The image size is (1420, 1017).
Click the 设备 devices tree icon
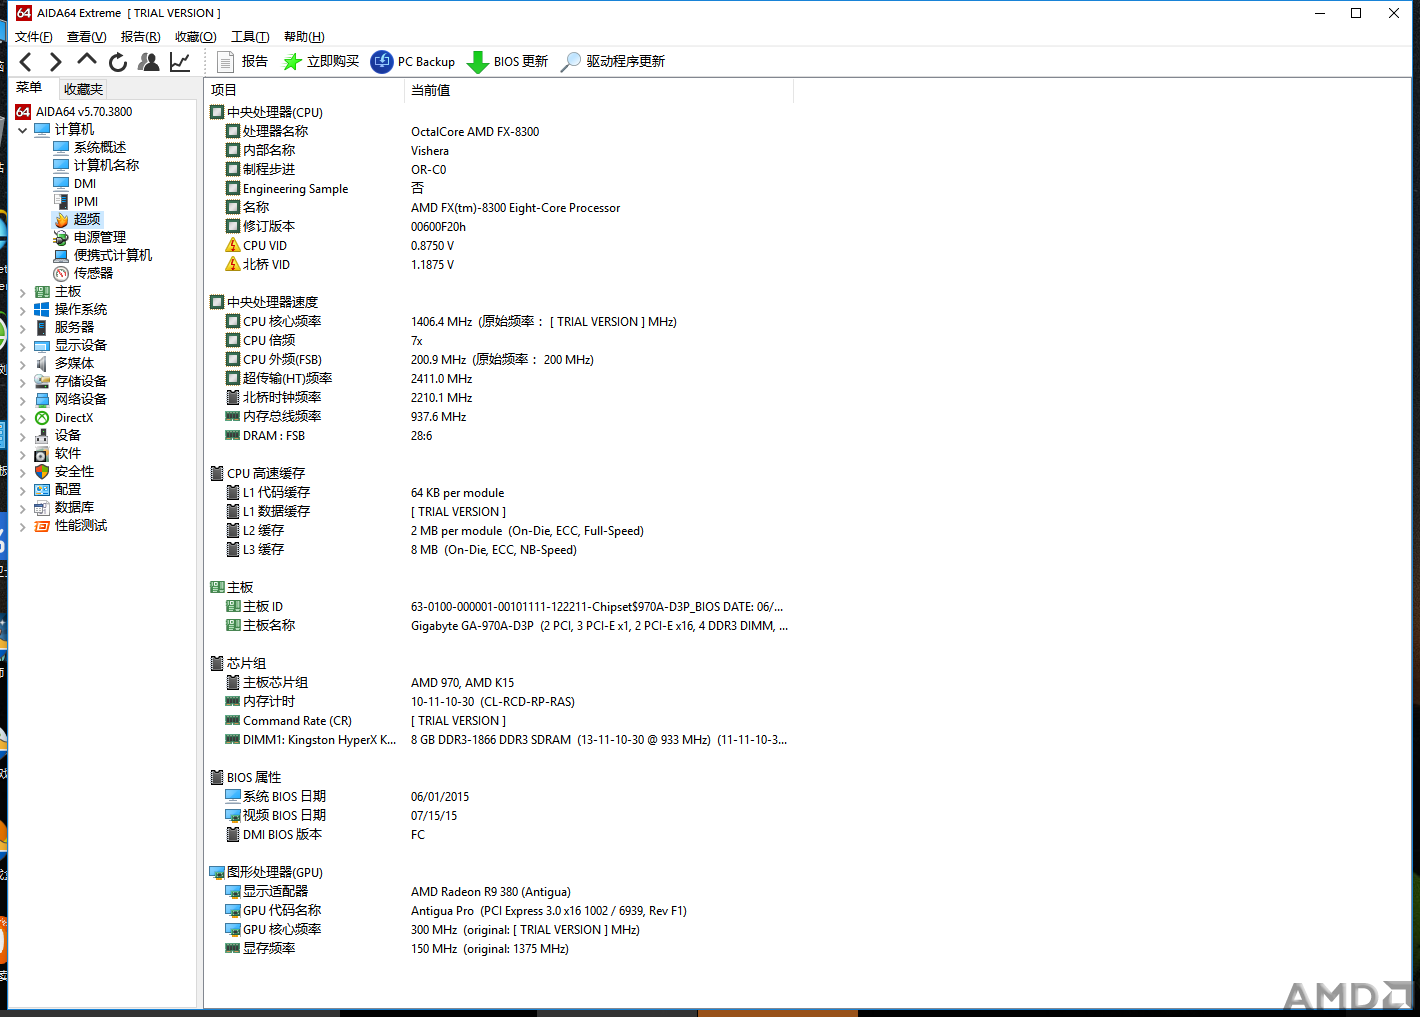click(41, 436)
